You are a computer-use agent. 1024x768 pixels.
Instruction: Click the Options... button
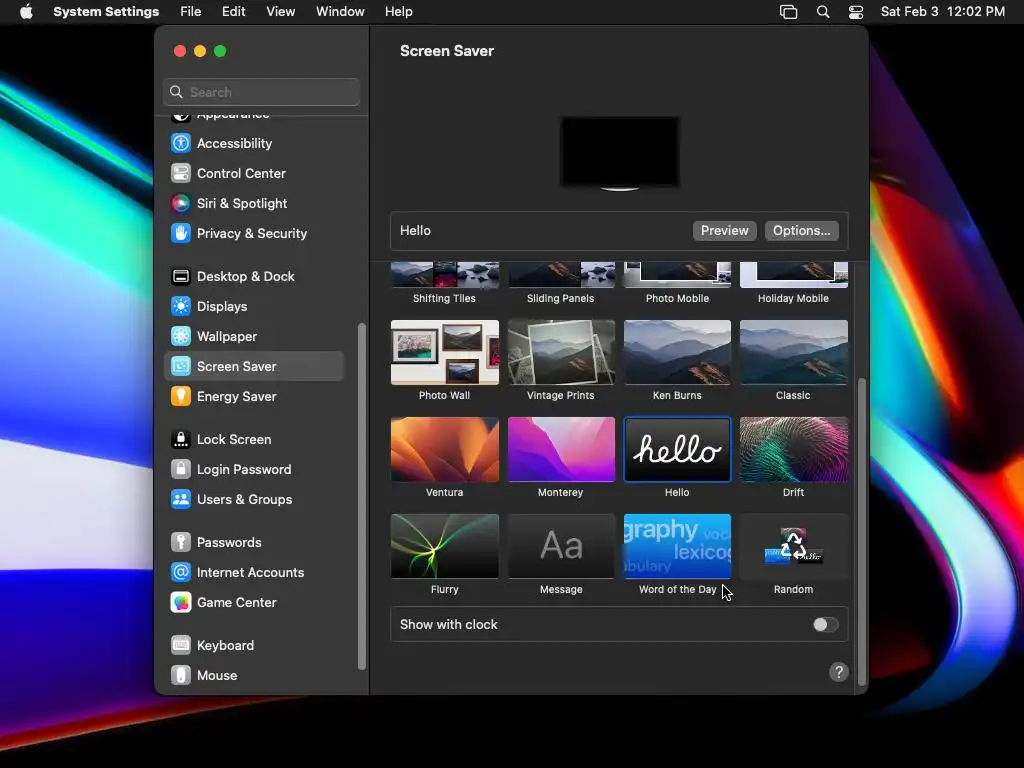[801, 231]
